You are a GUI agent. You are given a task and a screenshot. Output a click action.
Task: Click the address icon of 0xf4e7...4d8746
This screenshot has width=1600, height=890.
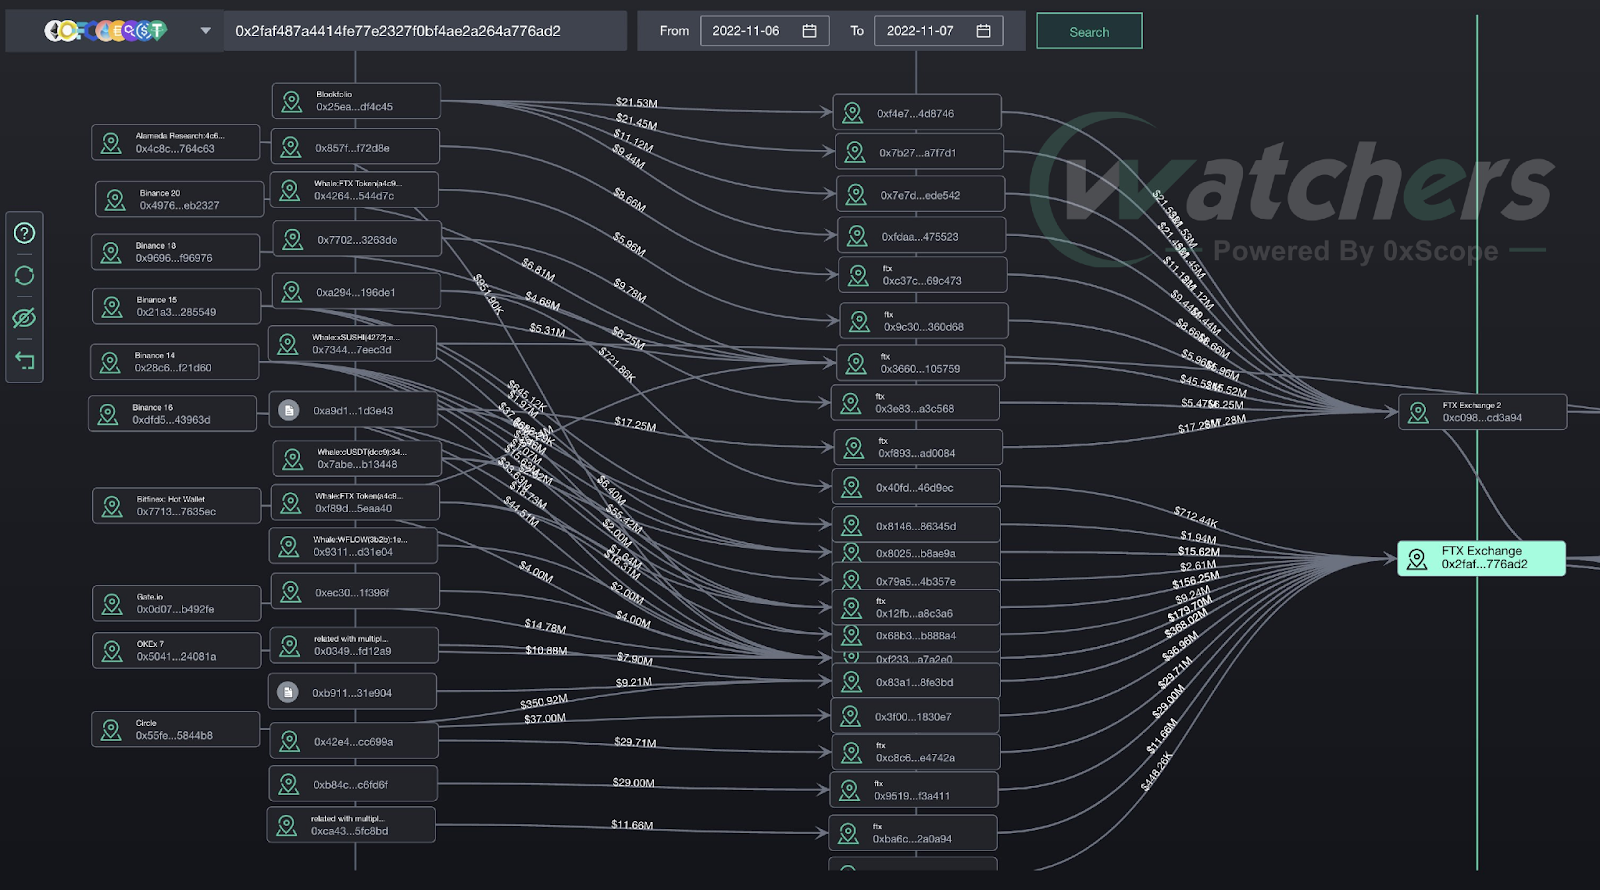(853, 113)
